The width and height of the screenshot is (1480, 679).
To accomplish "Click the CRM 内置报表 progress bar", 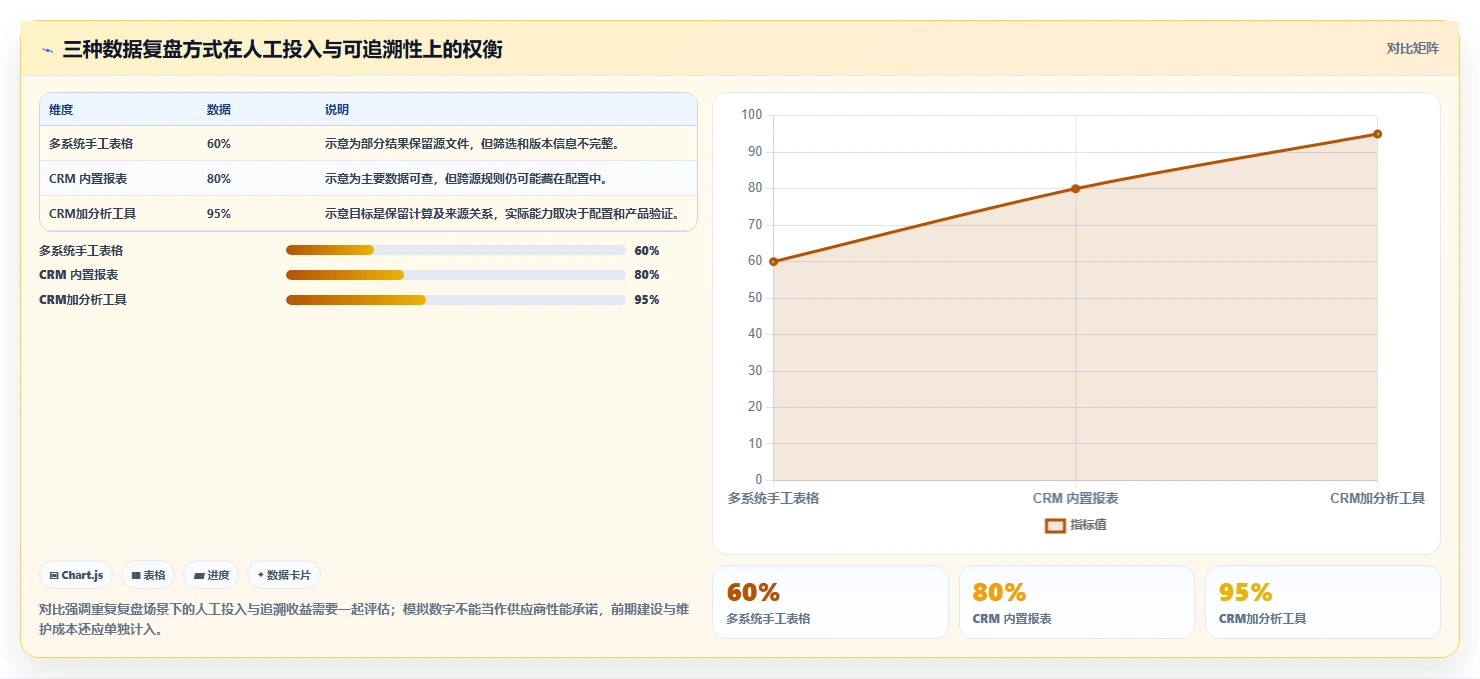I will click(455, 275).
